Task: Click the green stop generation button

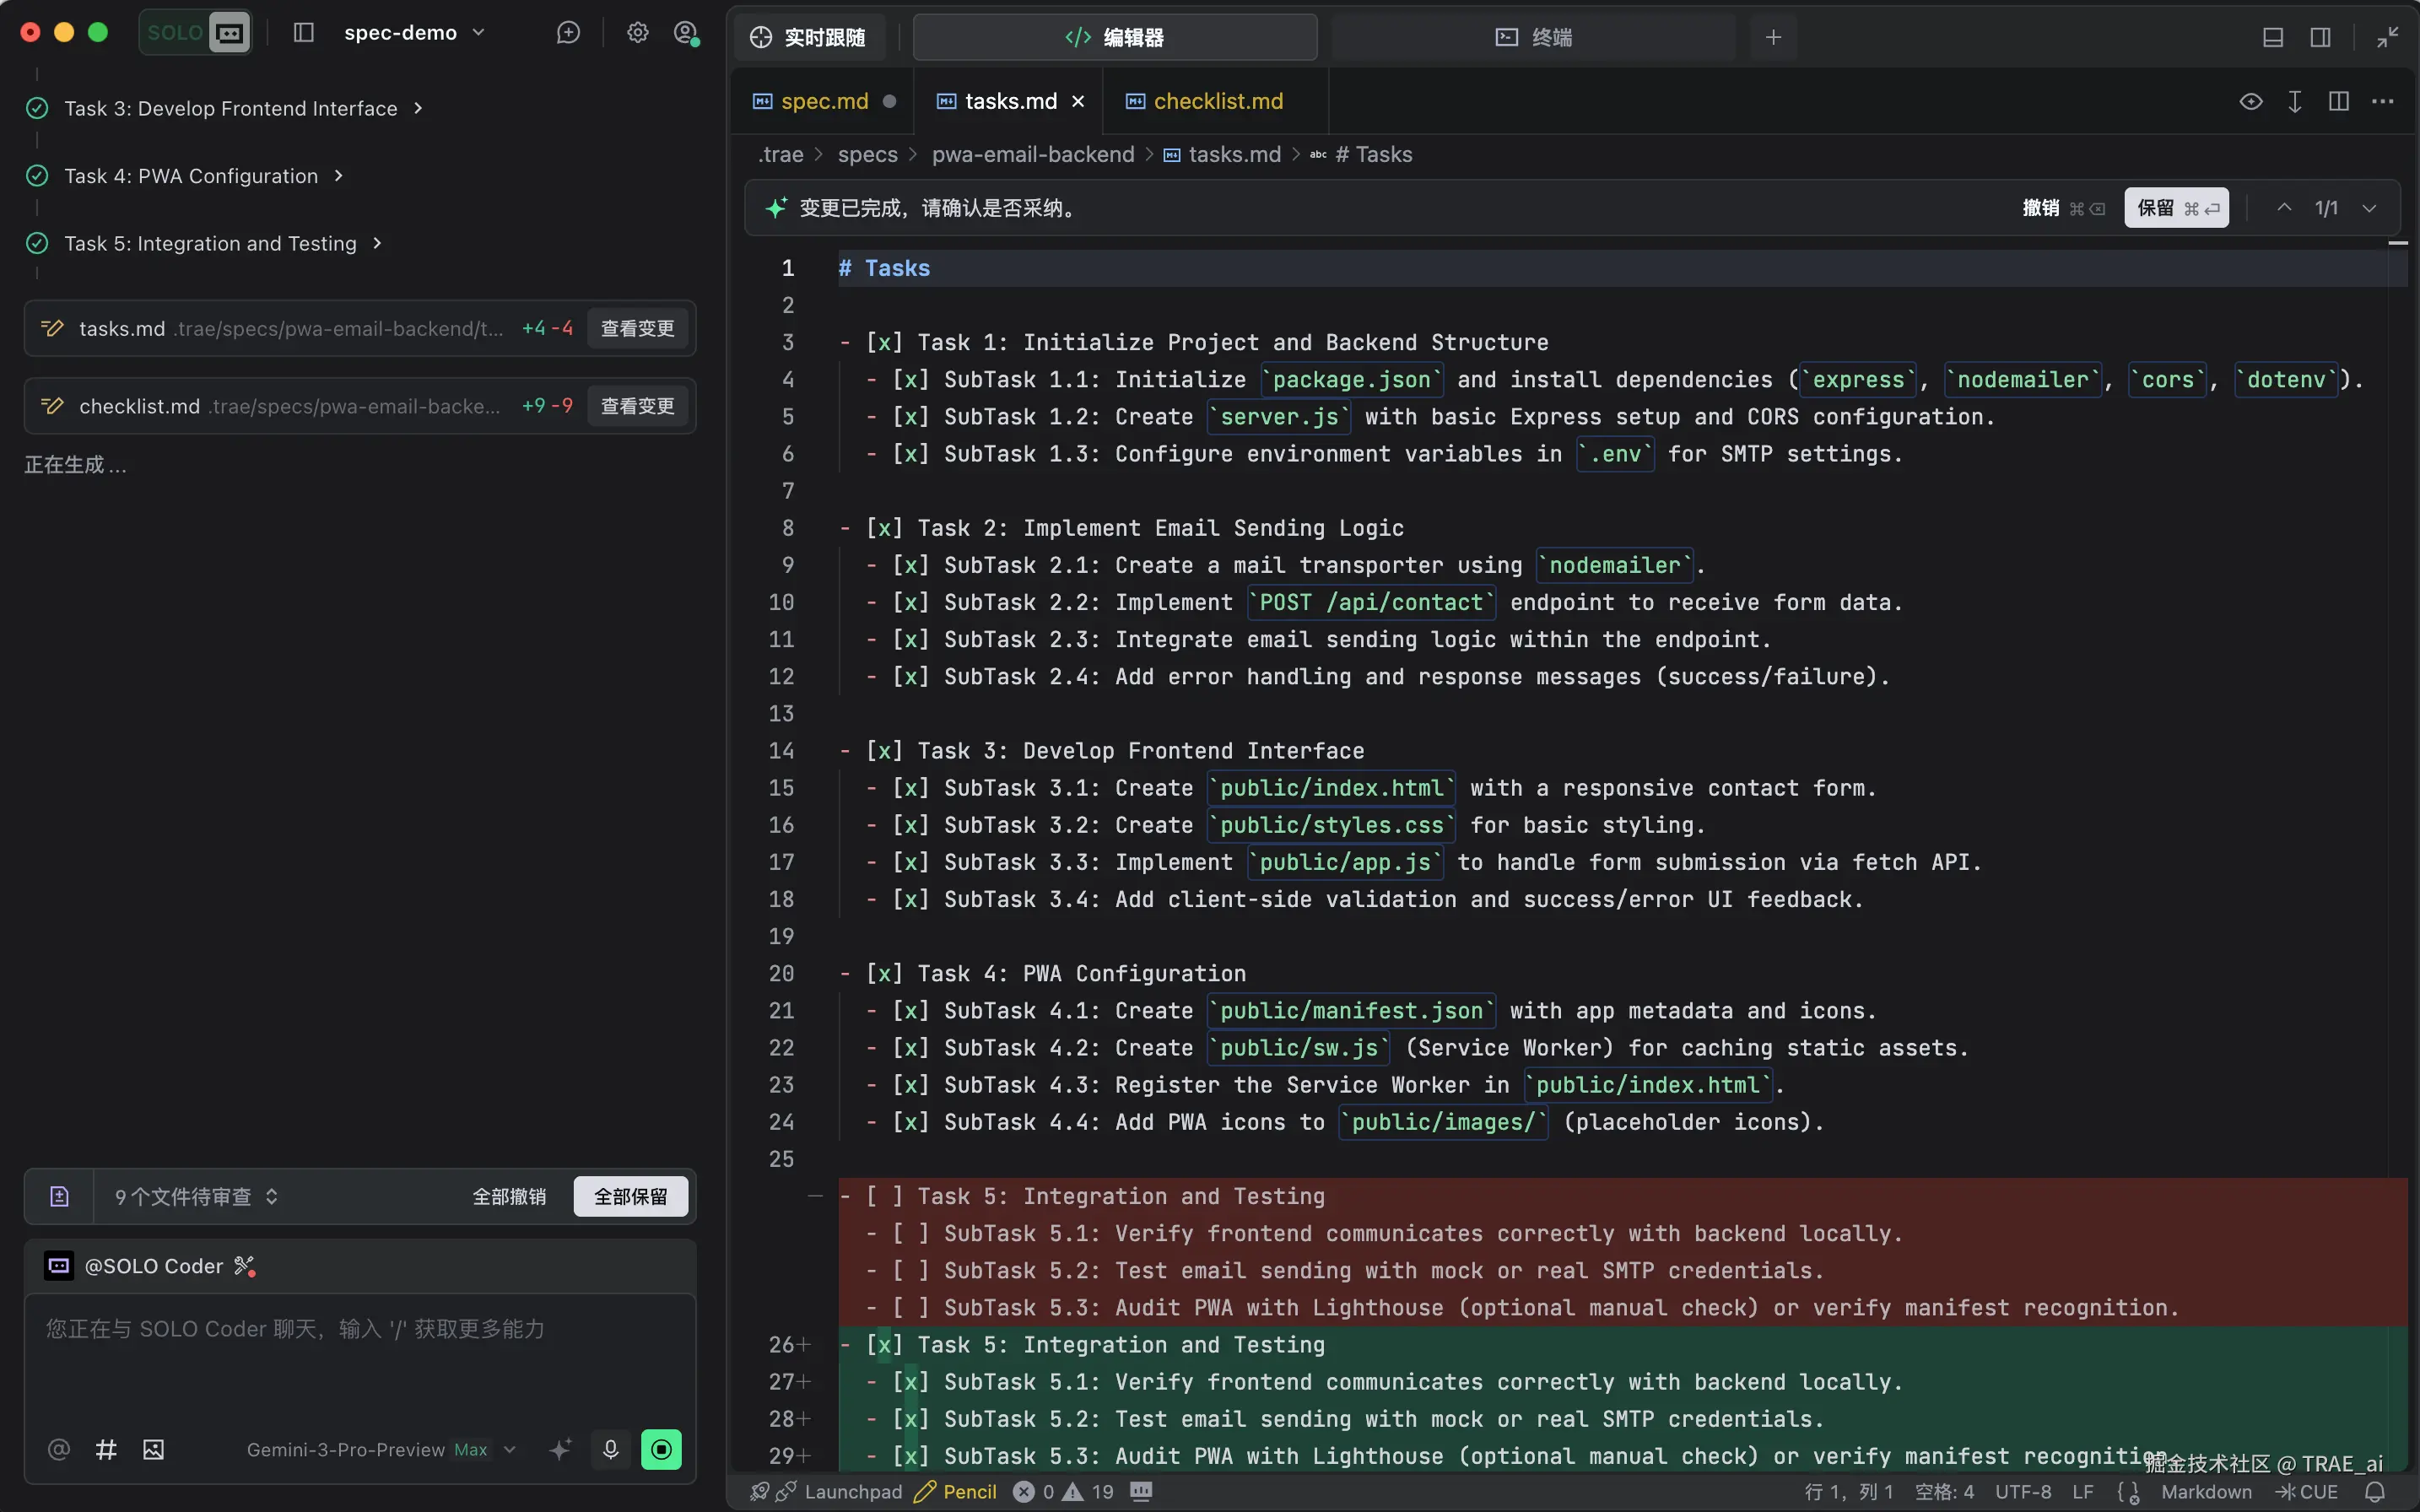Action: point(661,1449)
